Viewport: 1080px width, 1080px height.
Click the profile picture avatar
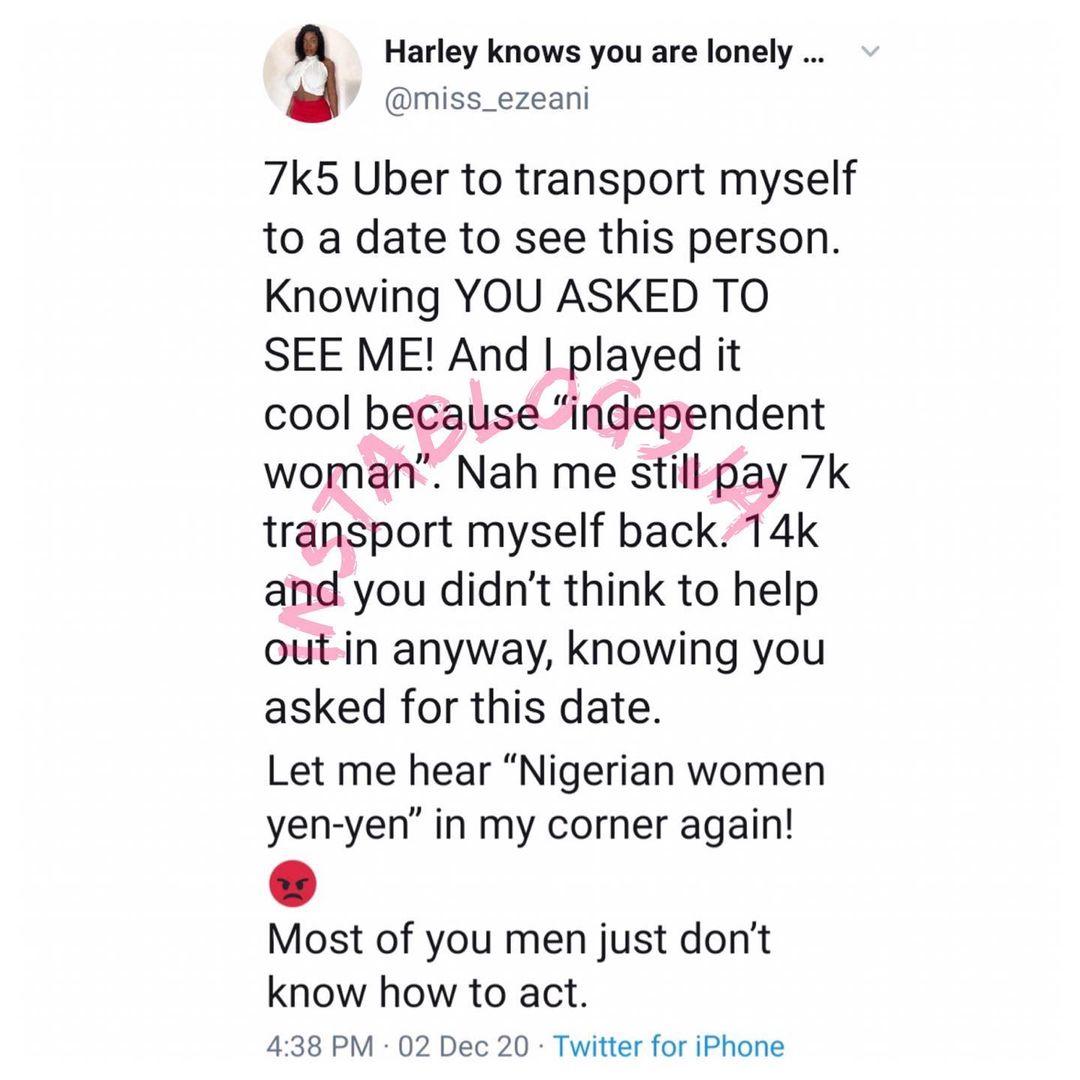312,73
